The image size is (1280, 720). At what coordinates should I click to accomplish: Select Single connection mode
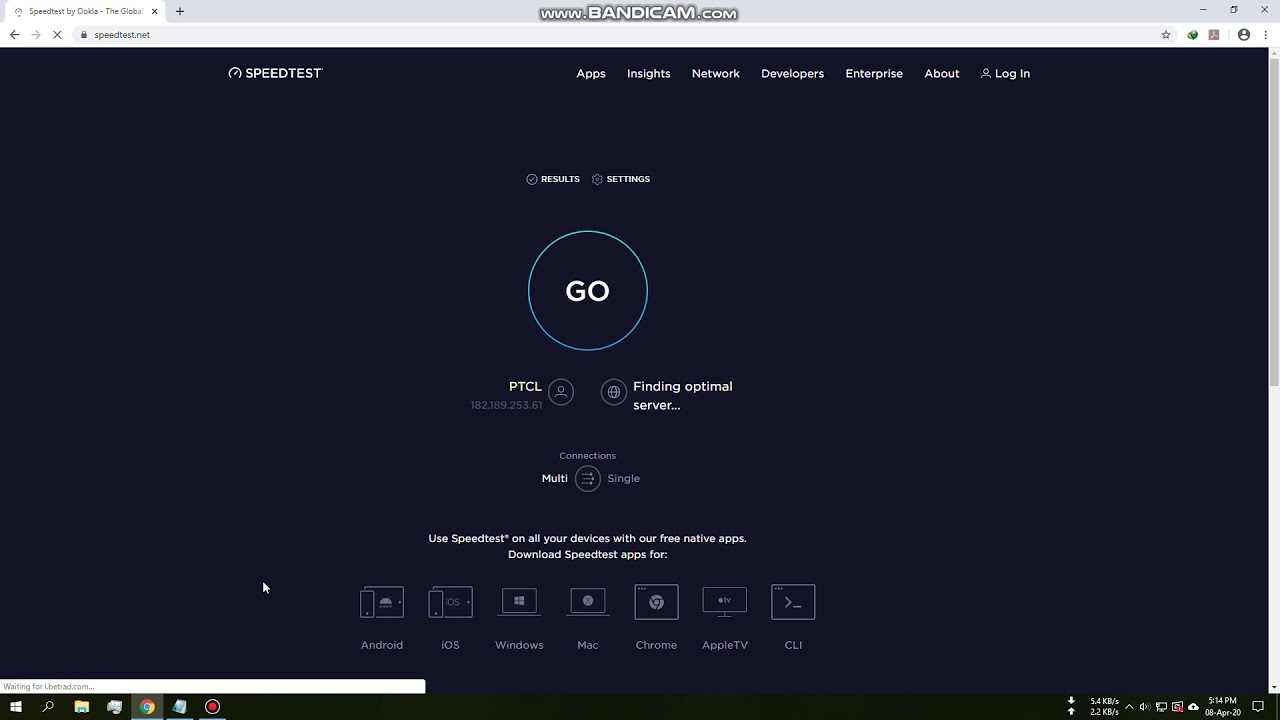coord(623,478)
